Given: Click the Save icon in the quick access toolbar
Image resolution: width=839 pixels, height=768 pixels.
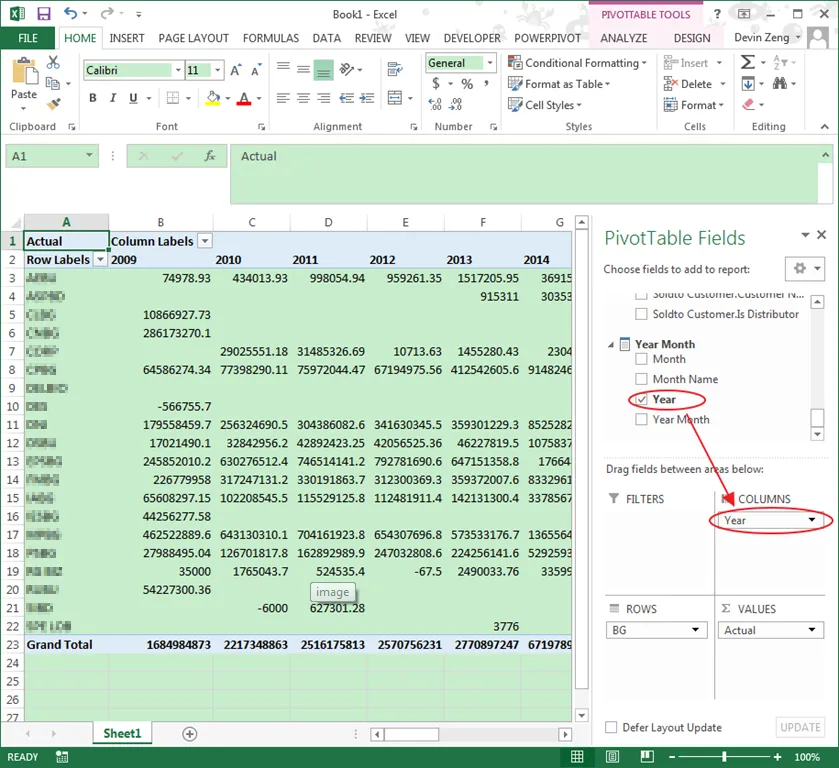Looking at the screenshot, I should (x=43, y=14).
